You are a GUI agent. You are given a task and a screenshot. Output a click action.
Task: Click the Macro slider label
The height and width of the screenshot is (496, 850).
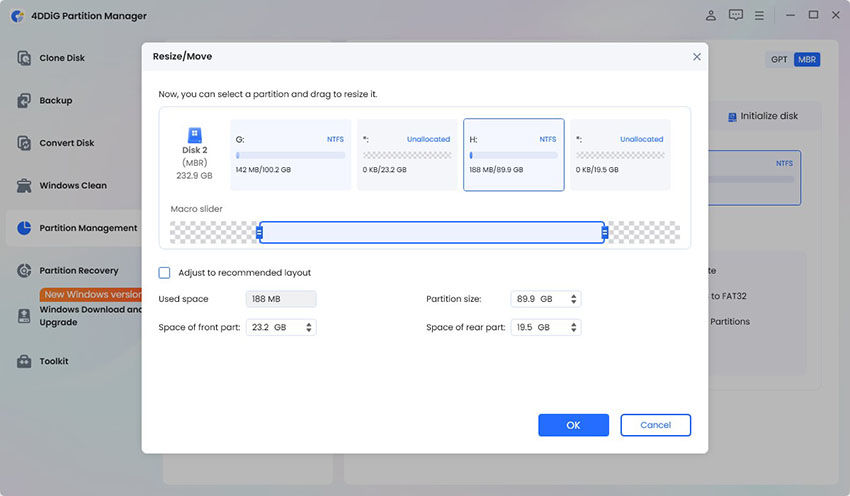point(196,209)
